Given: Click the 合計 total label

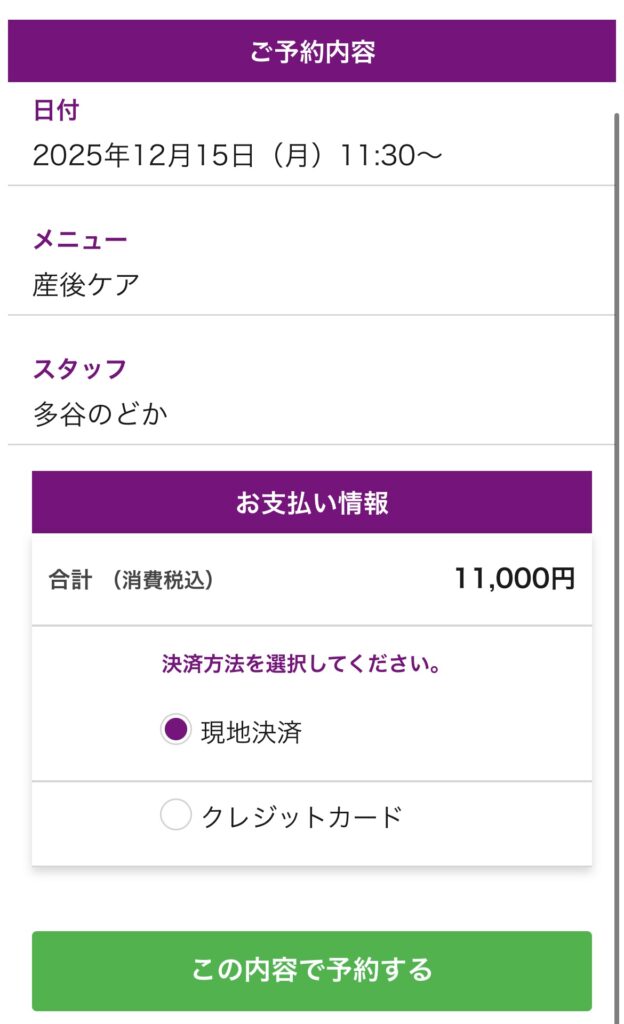Looking at the screenshot, I should pos(70,580).
